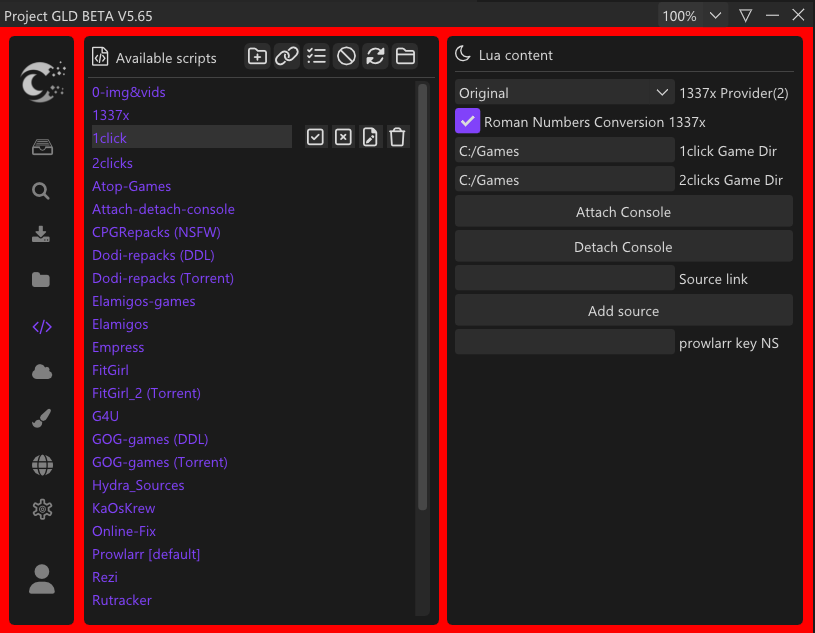The width and height of the screenshot is (815, 633).
Task: Click the Add source button
Action: pos(623,310)
